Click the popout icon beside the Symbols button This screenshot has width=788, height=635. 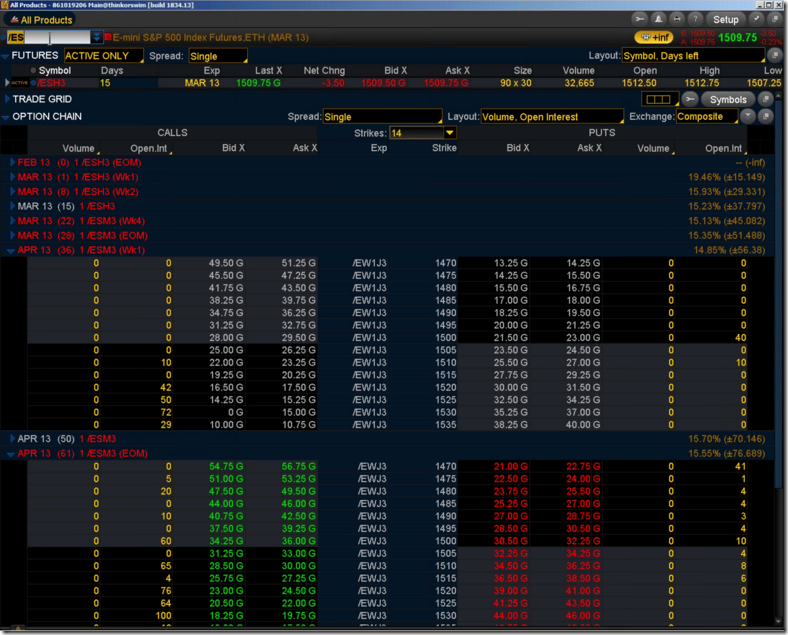[x=765, y=99]
